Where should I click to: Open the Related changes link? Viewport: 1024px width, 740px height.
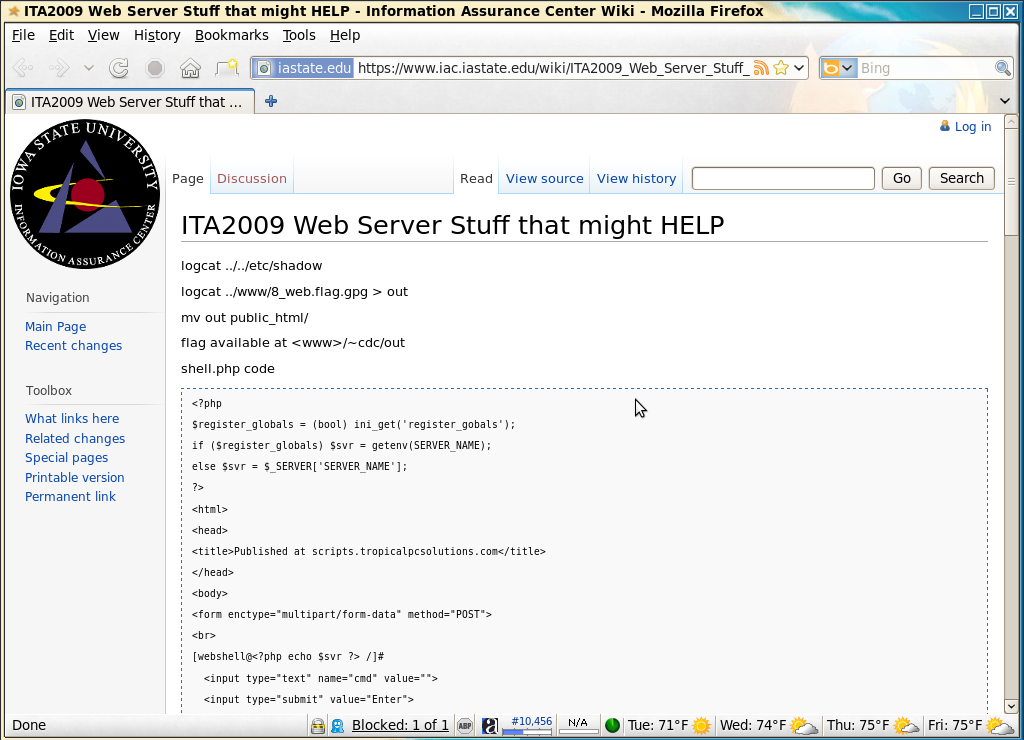click(75, 439)
